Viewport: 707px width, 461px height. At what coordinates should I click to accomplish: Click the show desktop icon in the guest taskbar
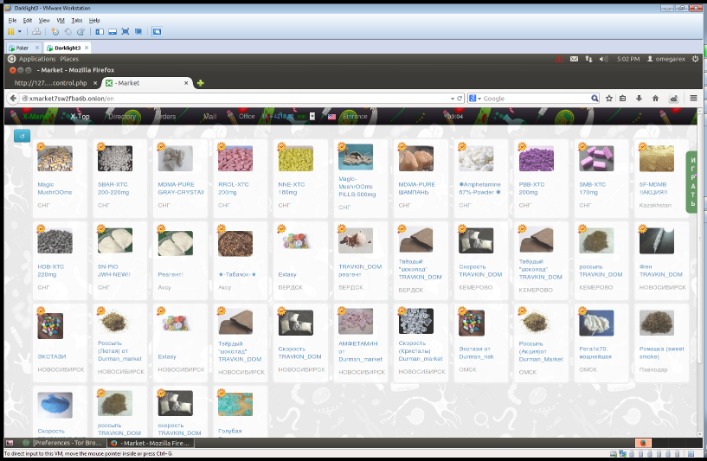[9, 443]
